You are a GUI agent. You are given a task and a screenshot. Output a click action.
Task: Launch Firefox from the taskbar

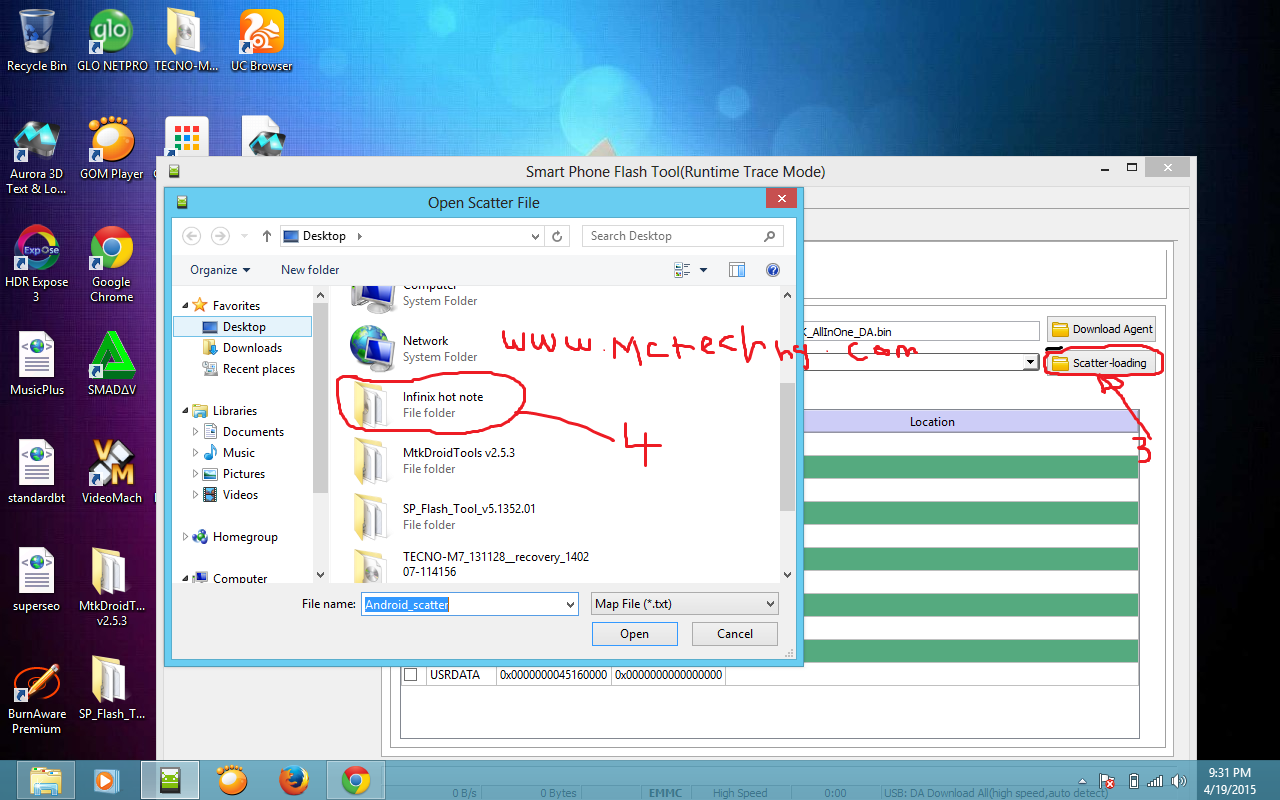(294, 780)
